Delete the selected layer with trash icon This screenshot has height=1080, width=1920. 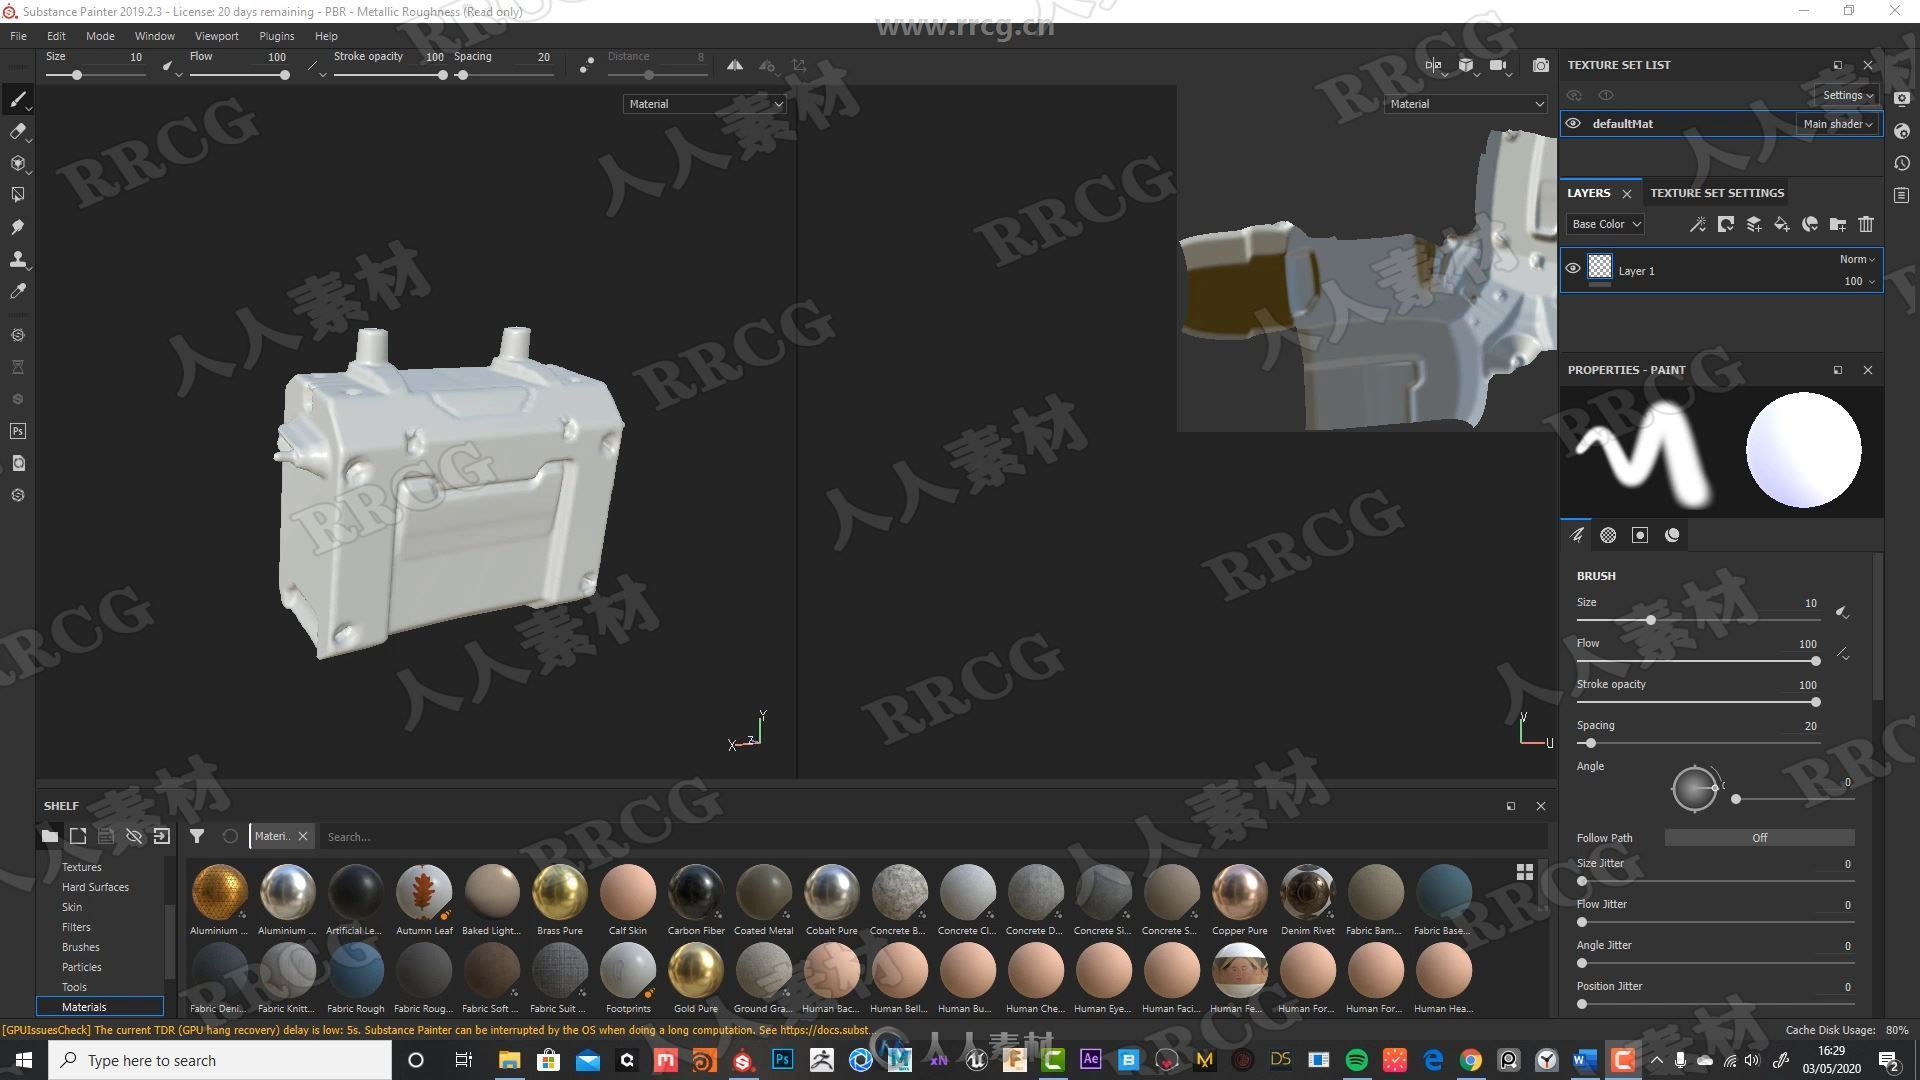[1865, 224]
